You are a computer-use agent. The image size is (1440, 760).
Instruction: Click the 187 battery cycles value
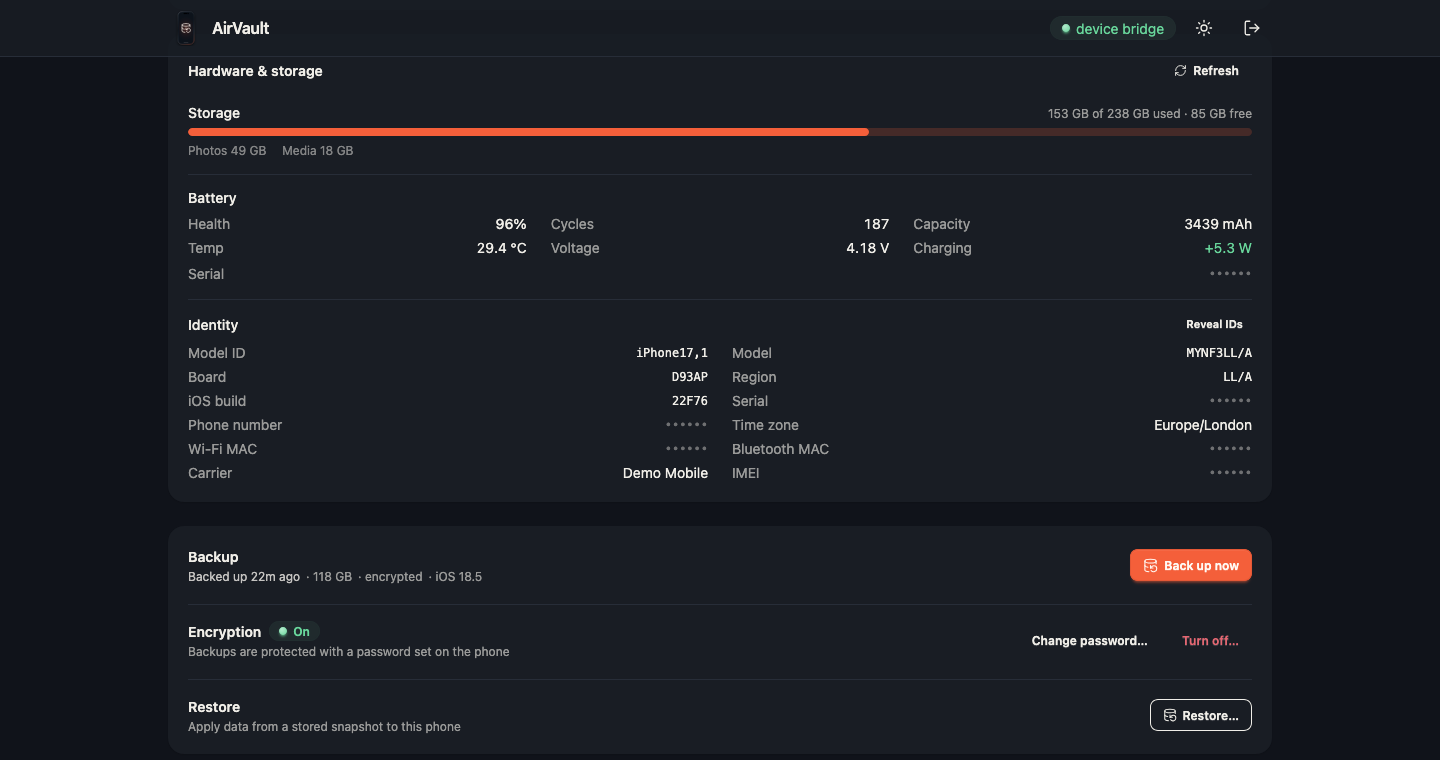click(877, 224)
